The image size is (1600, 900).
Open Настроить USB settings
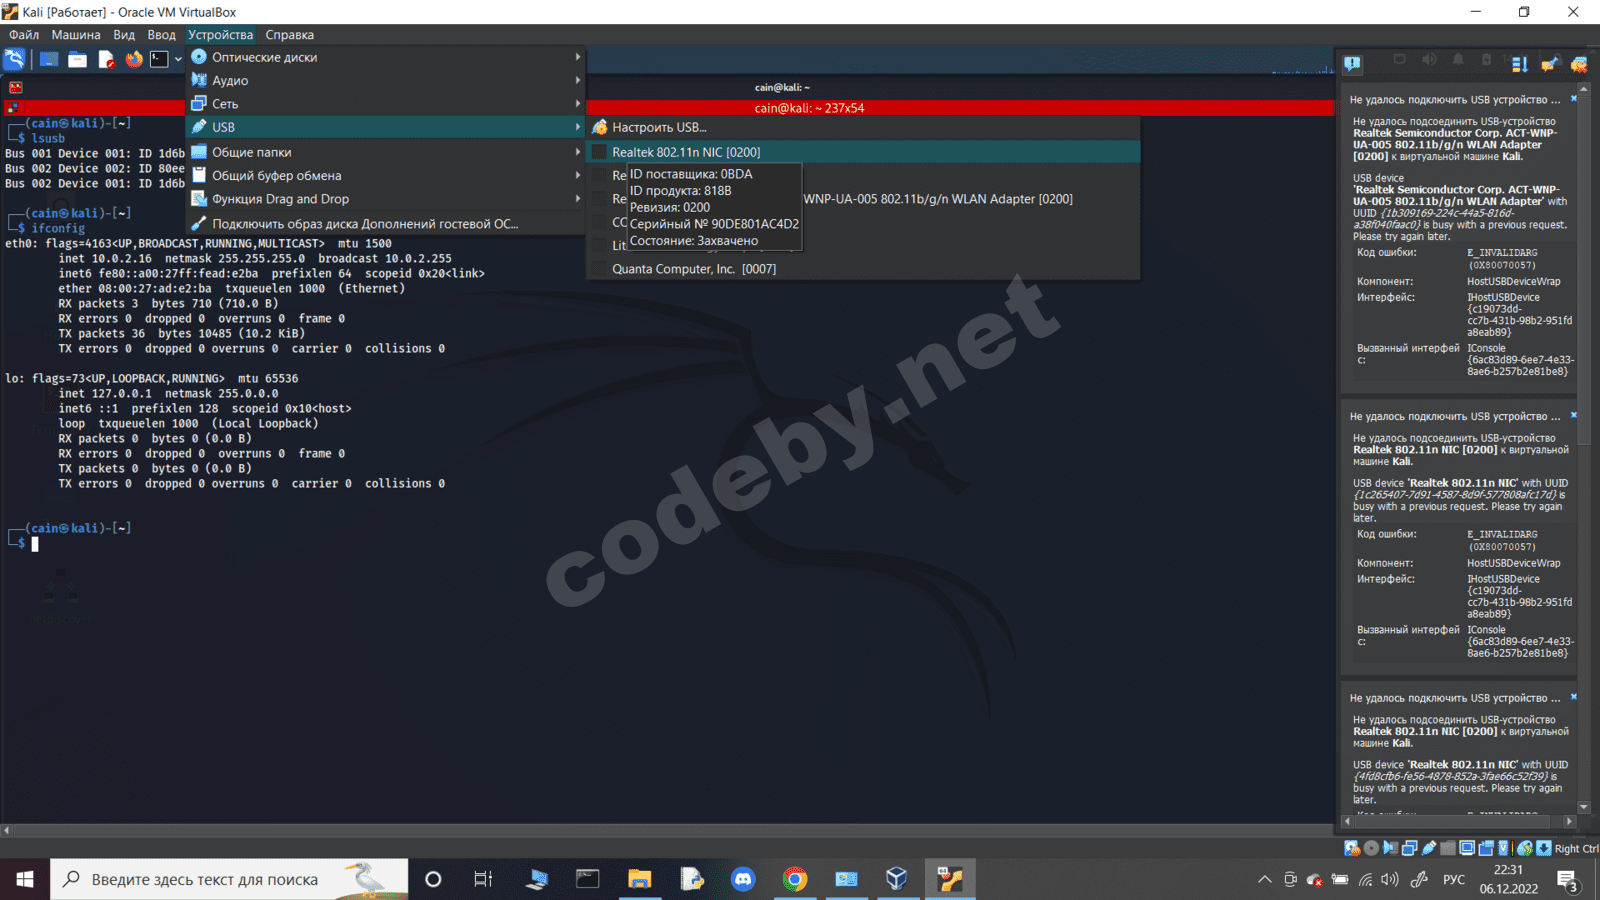click(863, 127)
